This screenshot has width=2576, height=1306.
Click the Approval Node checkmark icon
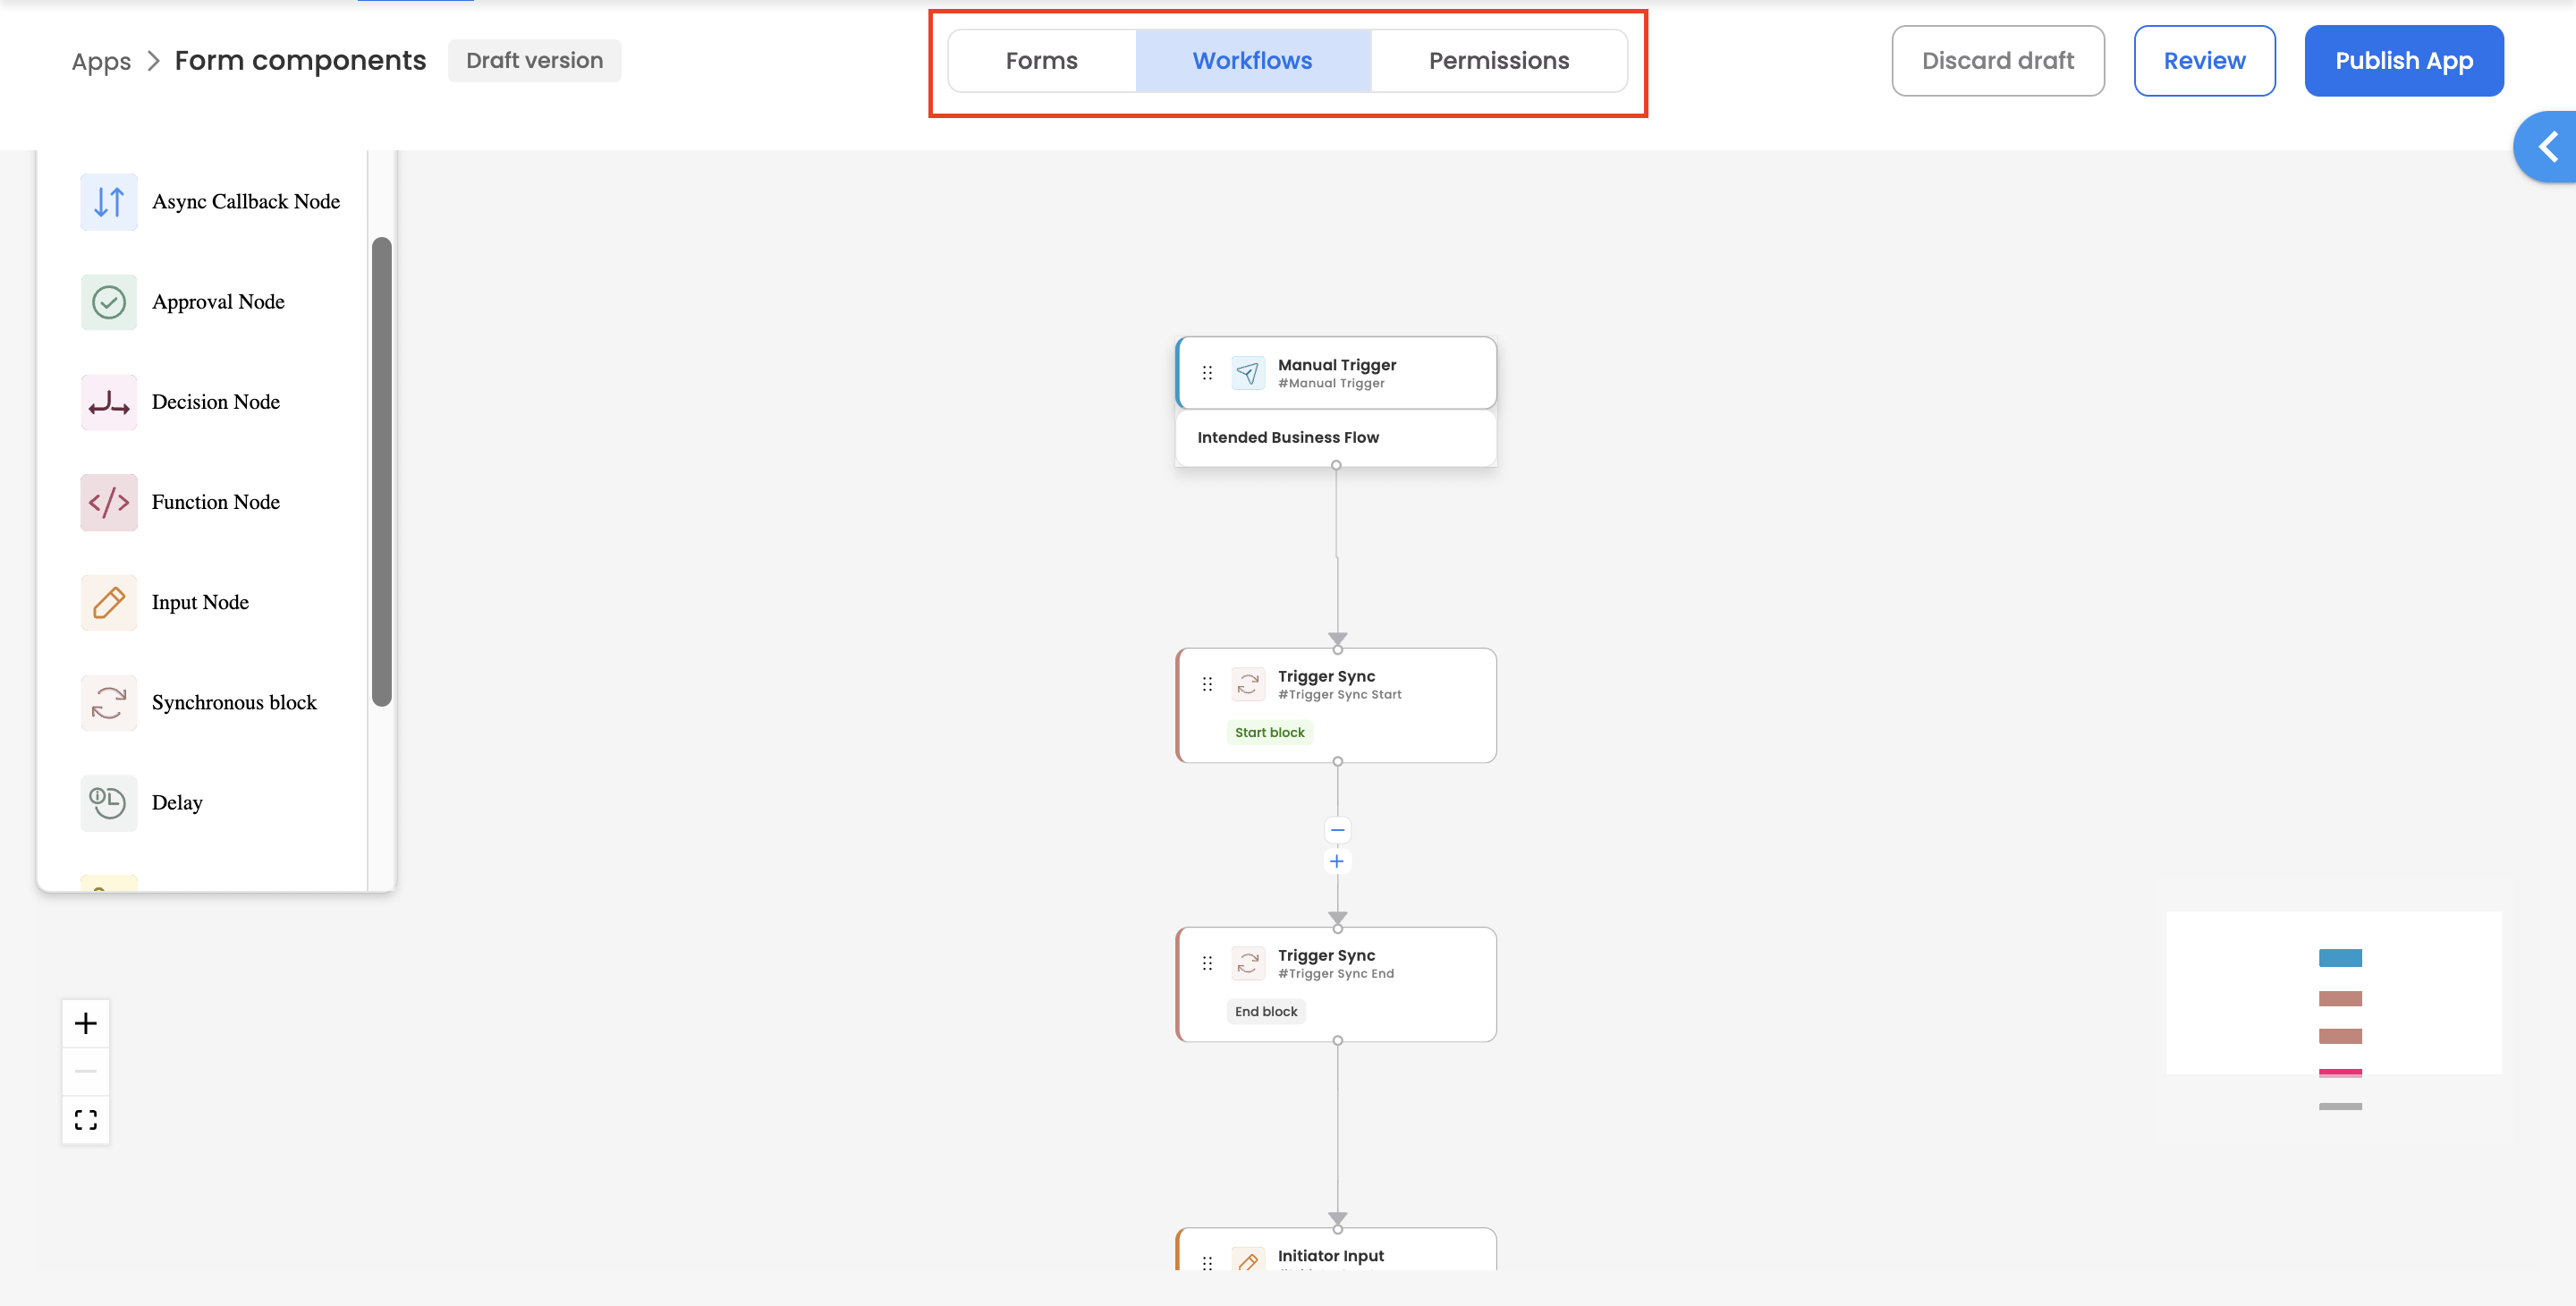[108, 302]
